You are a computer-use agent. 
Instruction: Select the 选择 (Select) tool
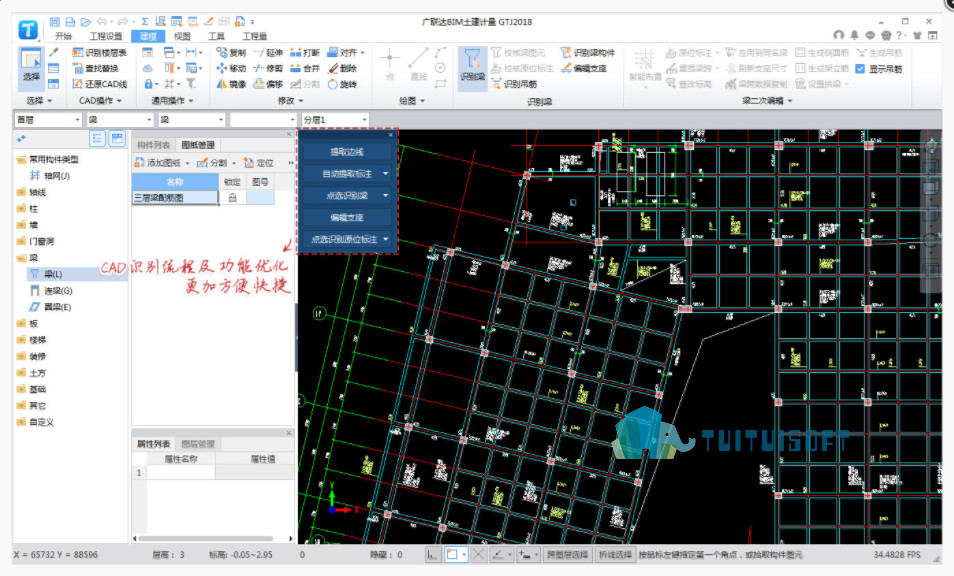(31, 68)
